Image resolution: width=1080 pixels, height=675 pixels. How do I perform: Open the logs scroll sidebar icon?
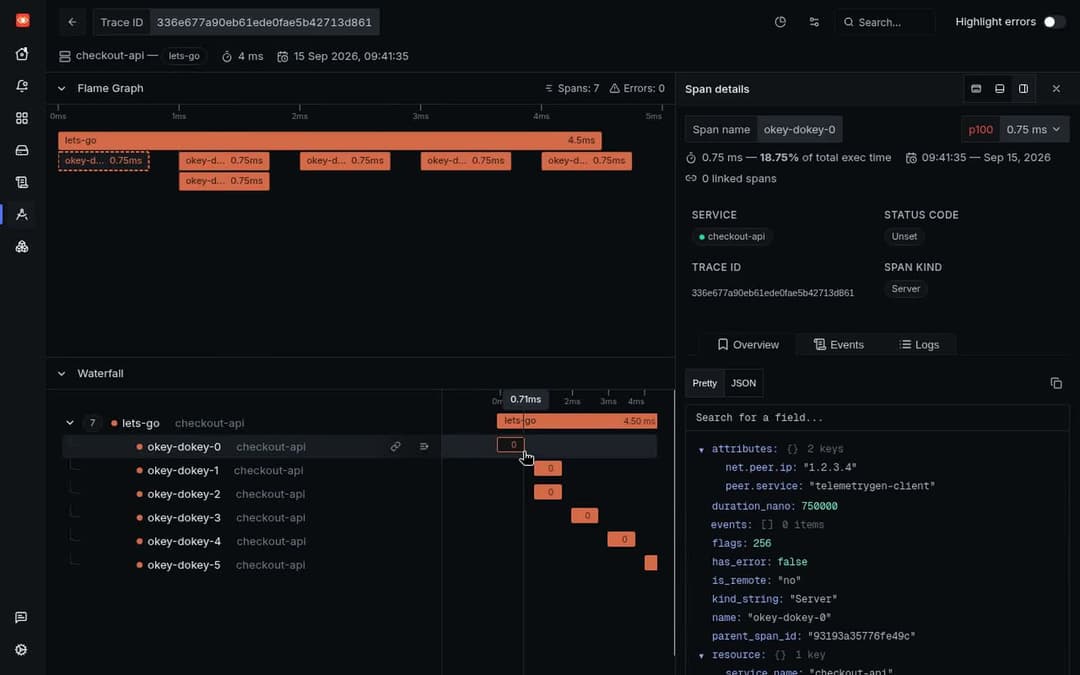tap(22, 182)
